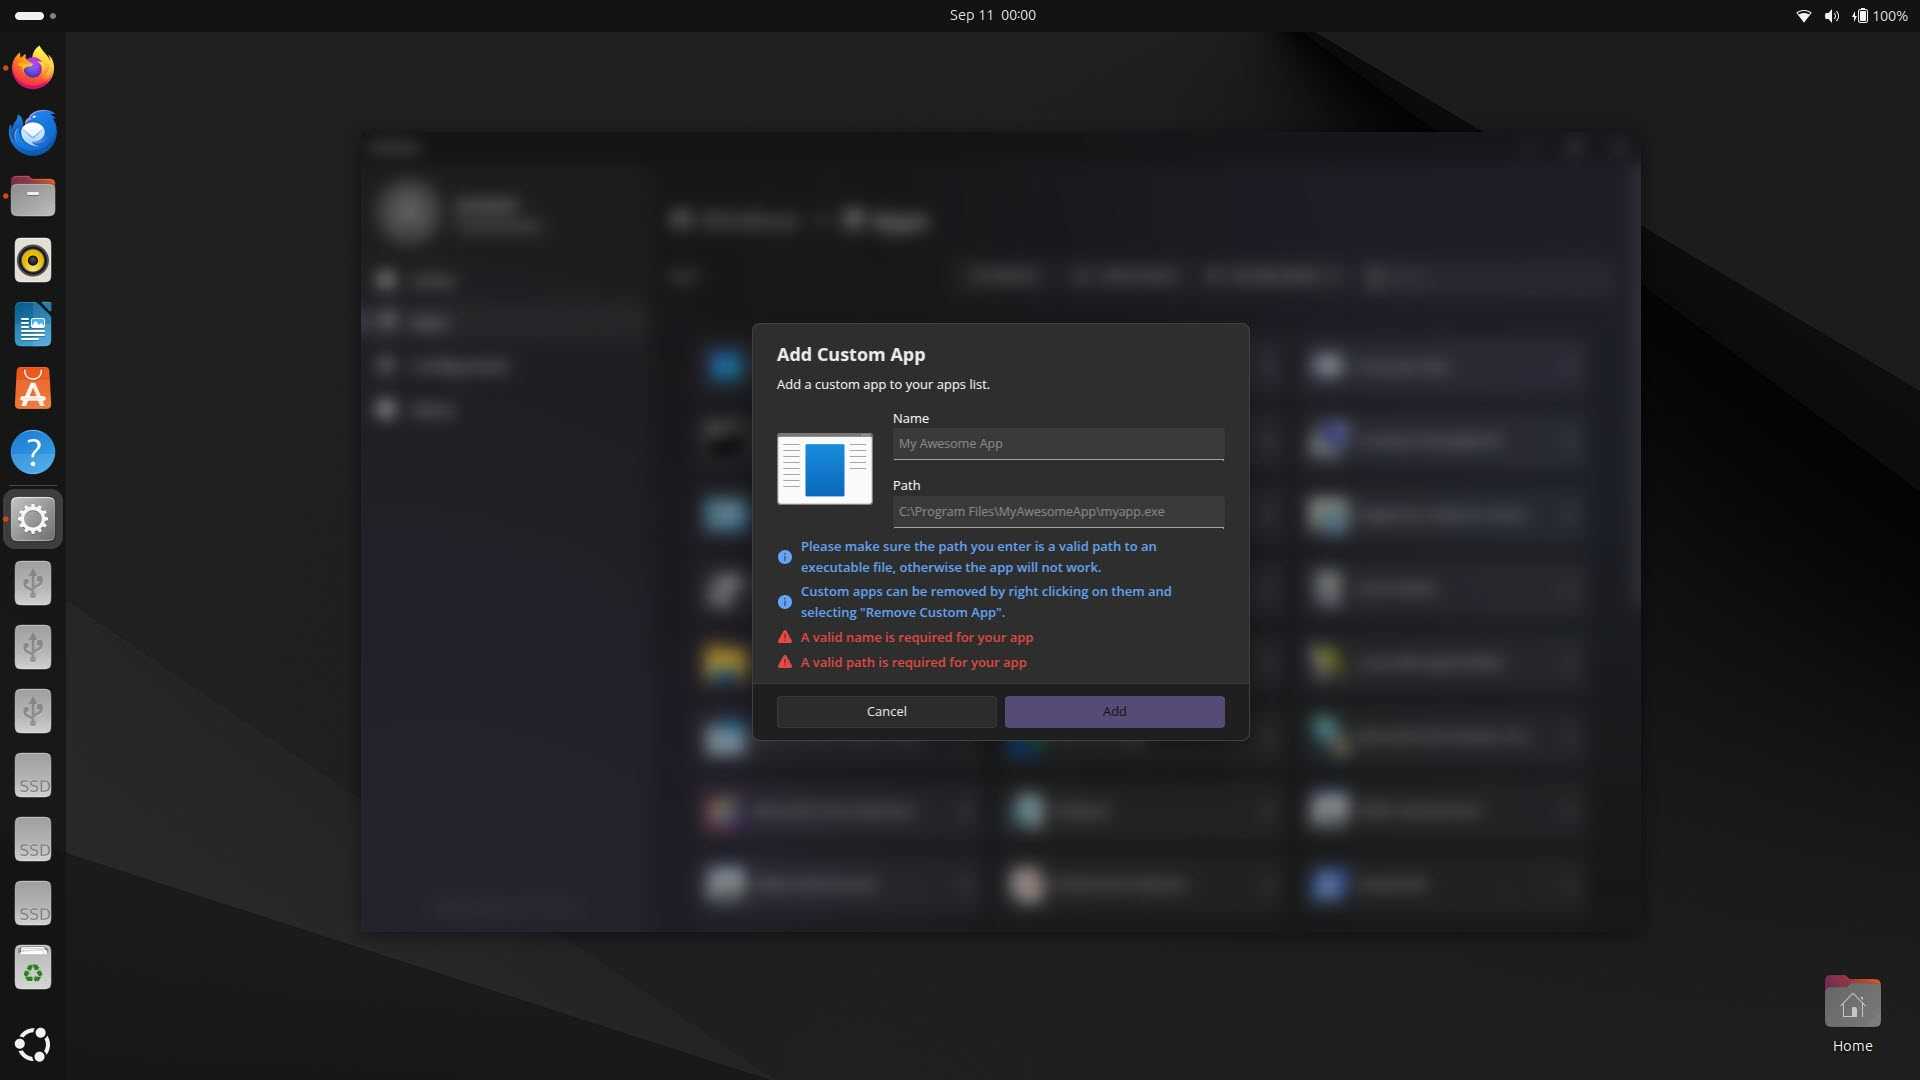Click the Wi-Fi status icon
The width and height of the screenshot is (1920, 1080).
1804,16
